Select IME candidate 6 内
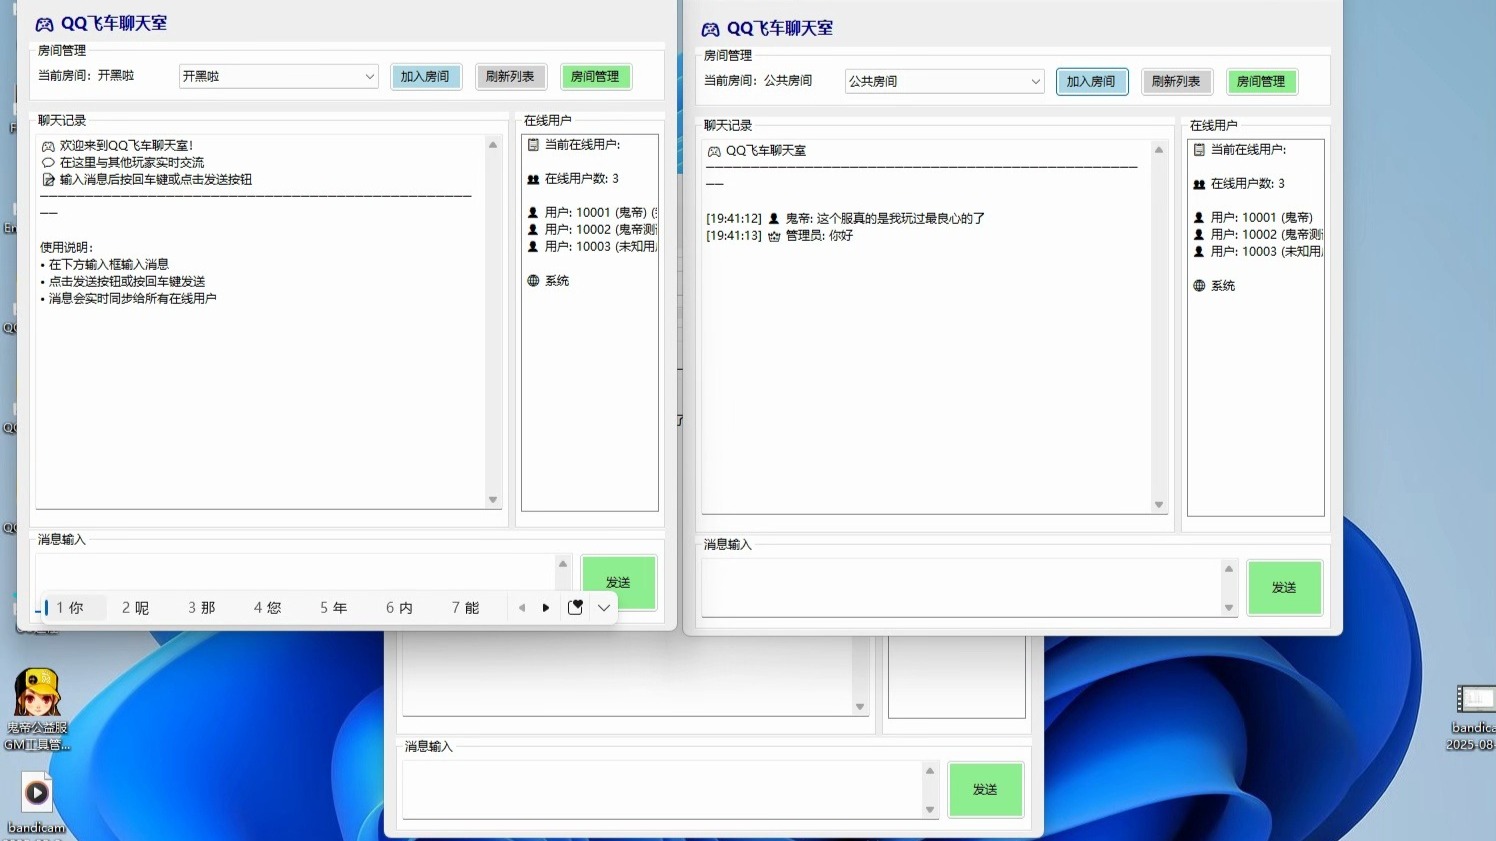The width and height of the screenshot is (1496, 841). pos(400,608)
